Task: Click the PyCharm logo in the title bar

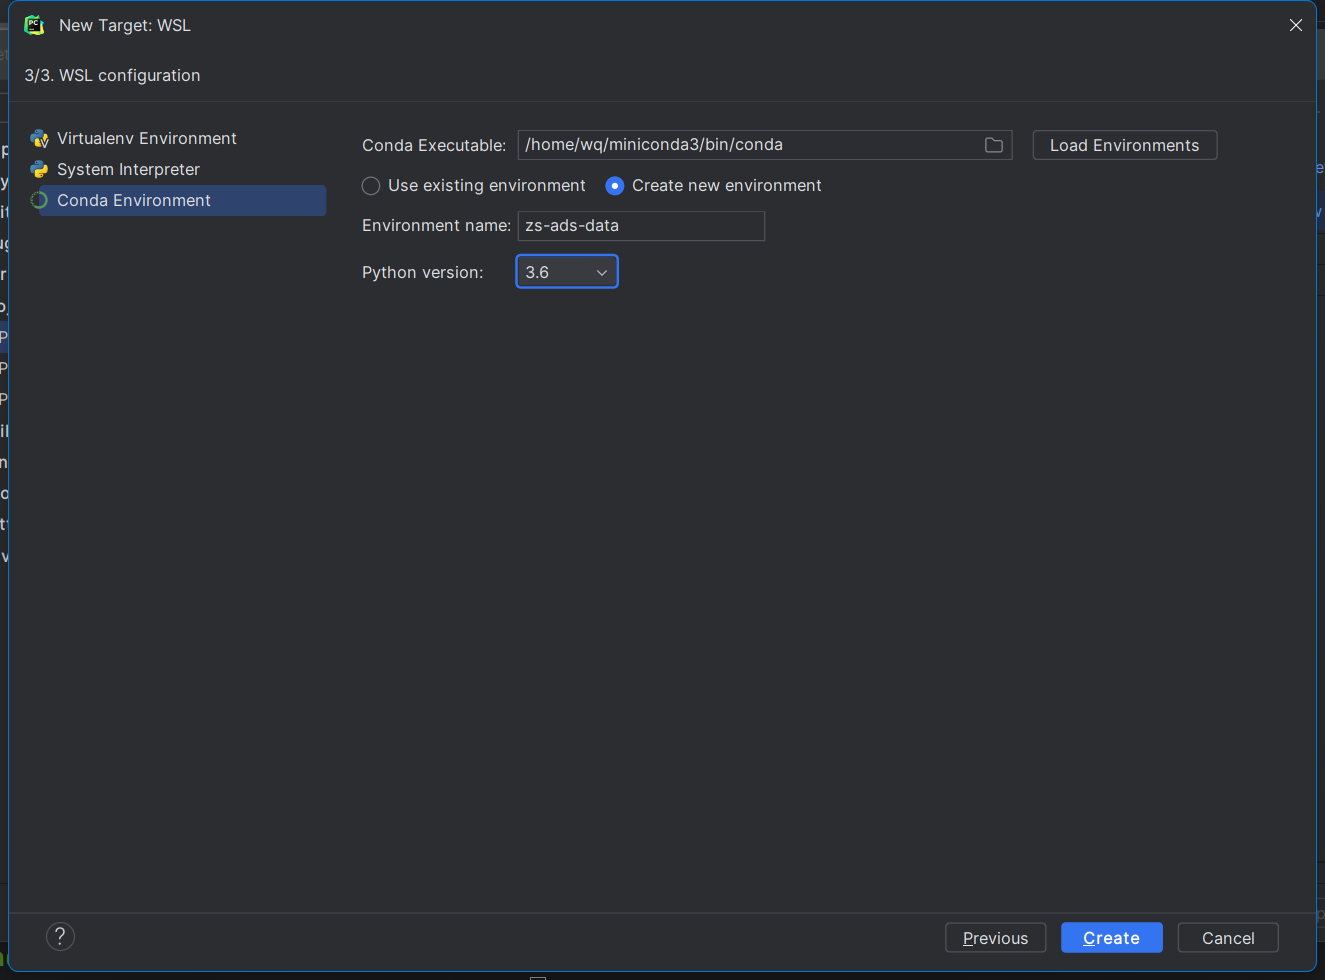Action: (34, 24)
